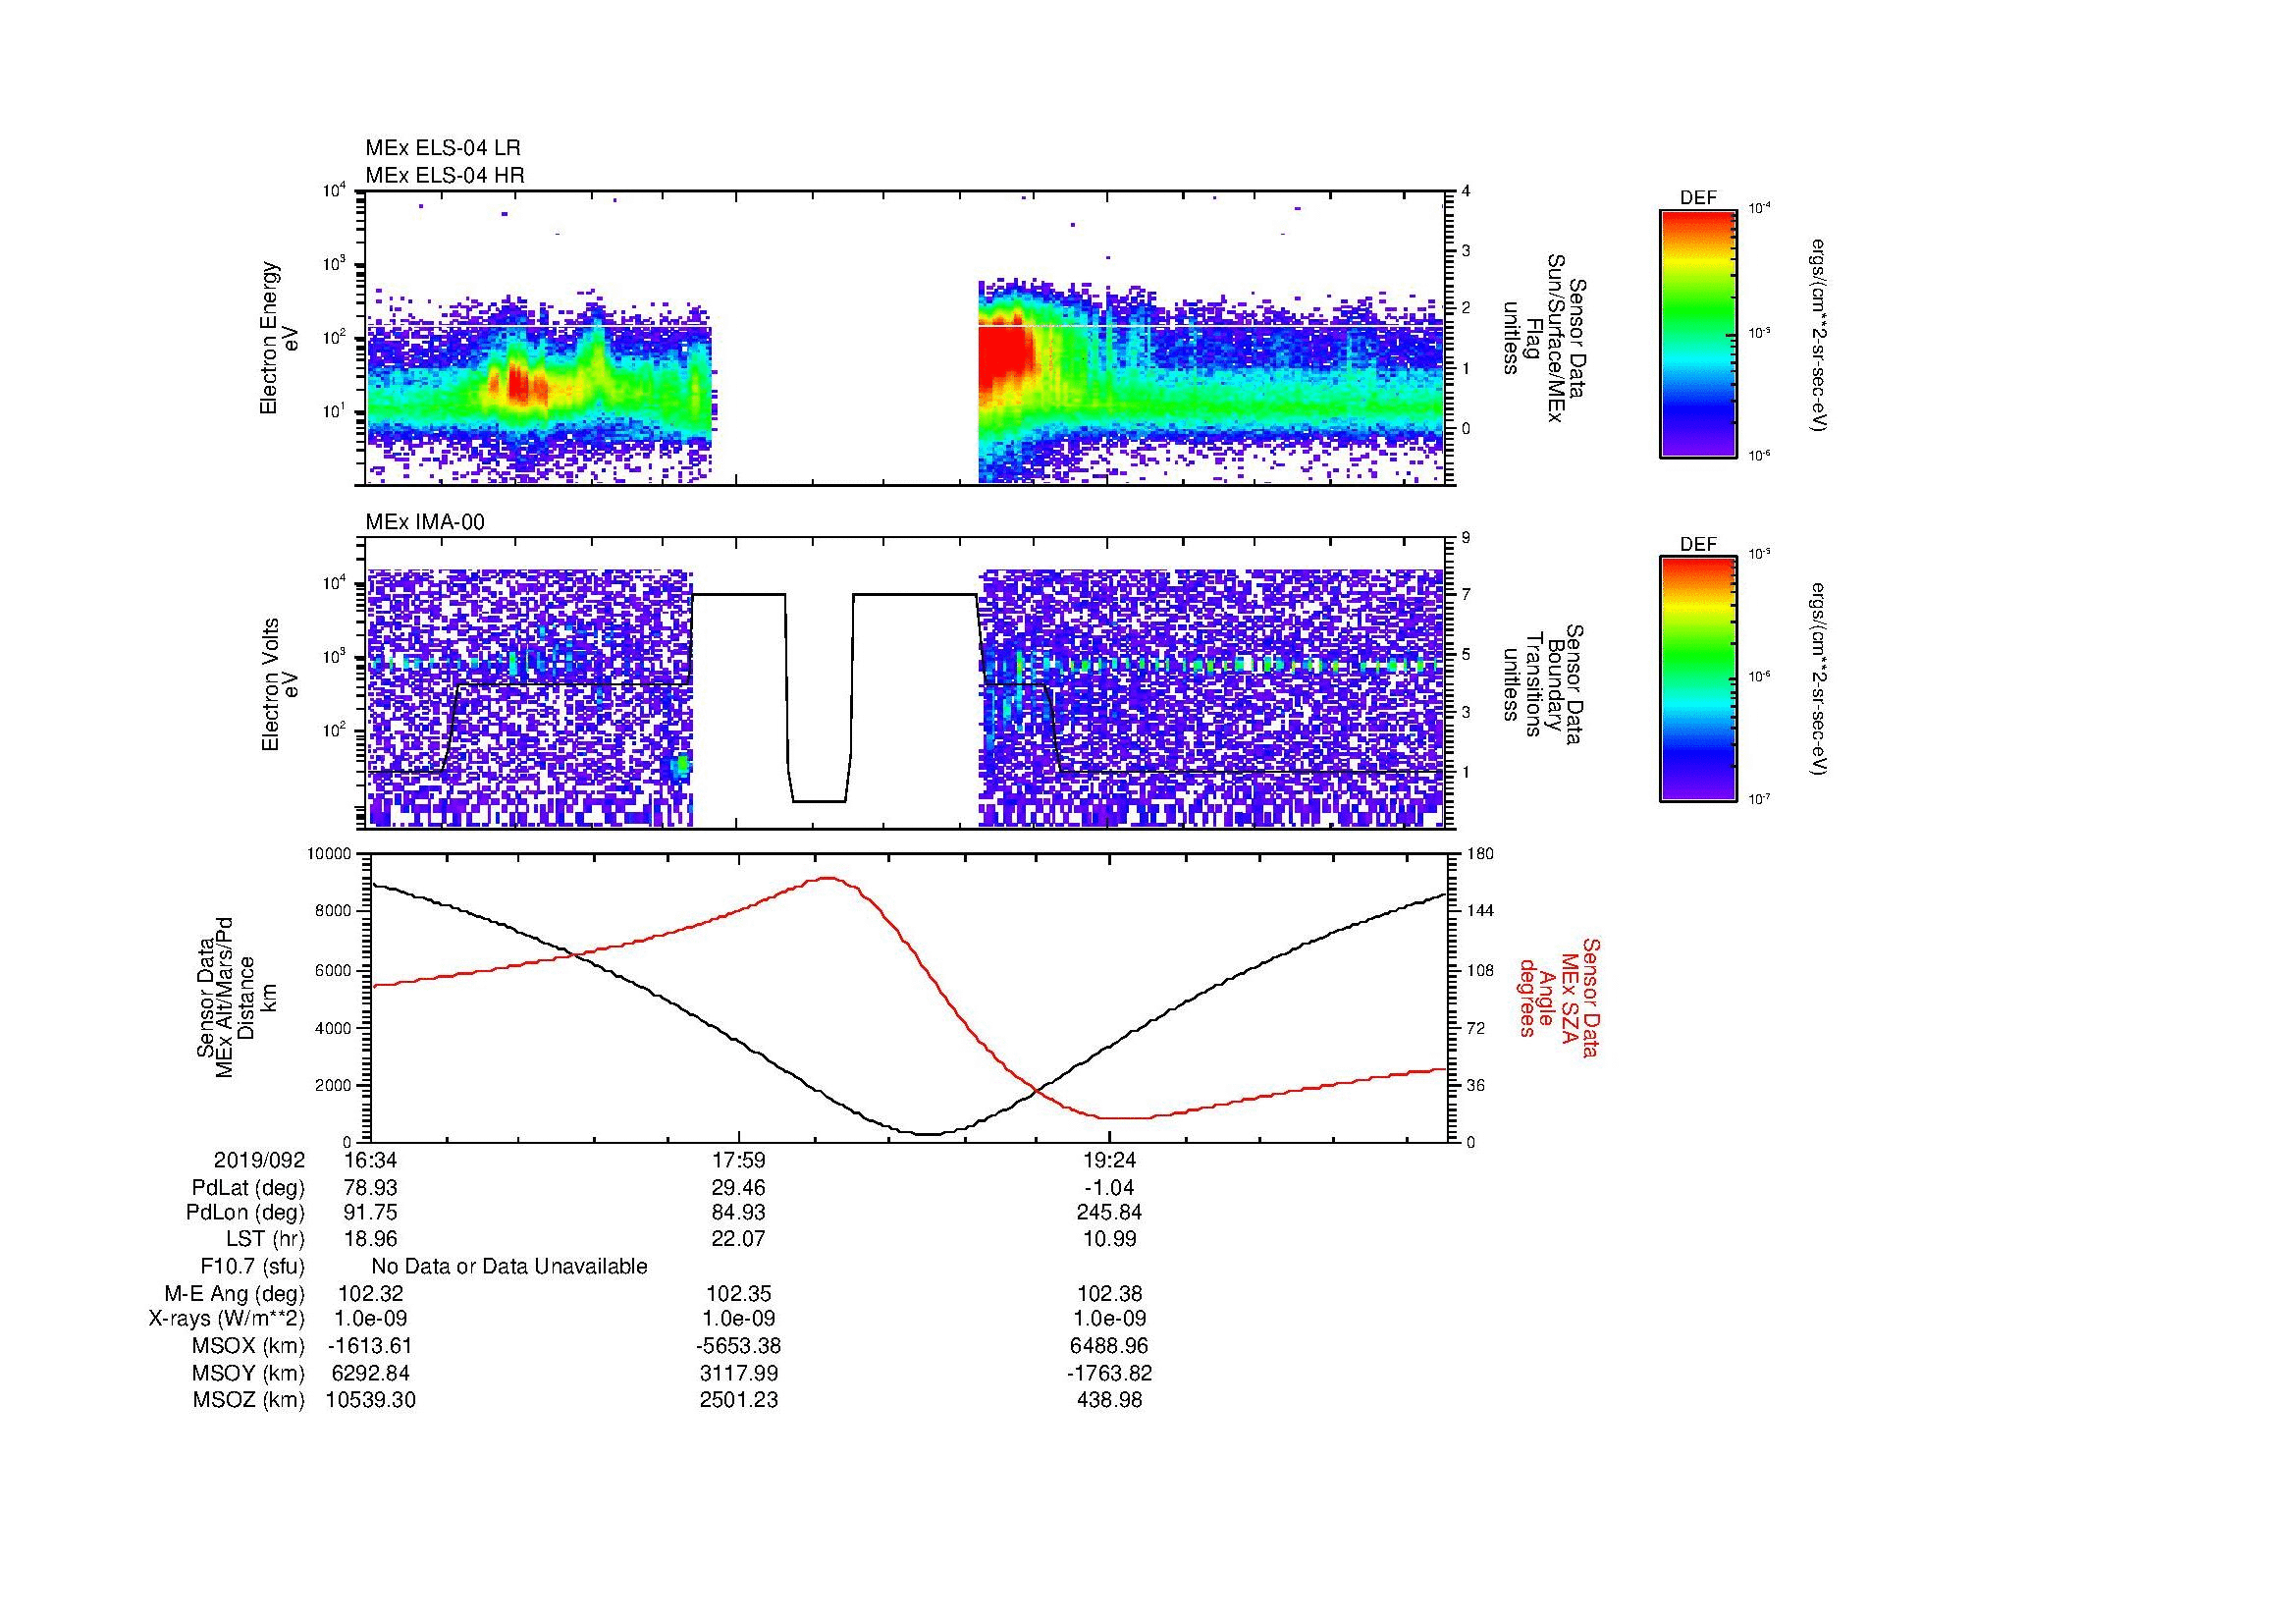Image resolution: width=2296 pixels, height=1623 pixels.
Task: Click the lower DEF color bar for ions
Action: point(1697,679)
